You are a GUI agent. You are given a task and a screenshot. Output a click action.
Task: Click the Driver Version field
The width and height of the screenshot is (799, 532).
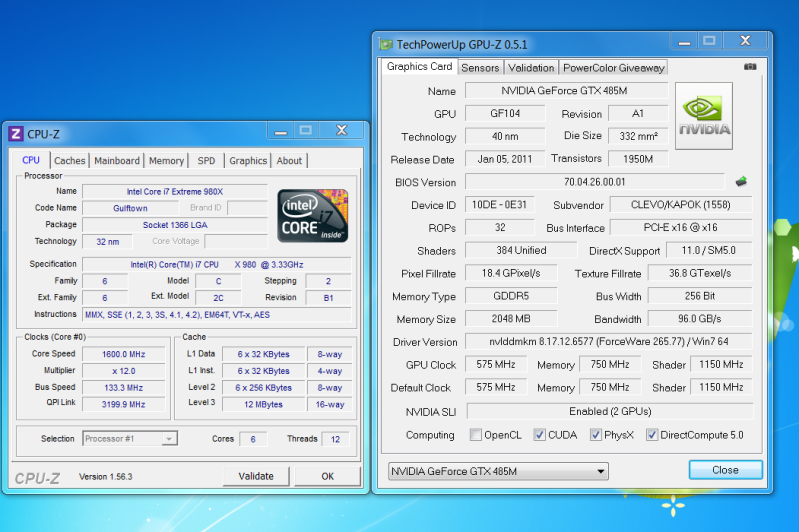tap(609, 341)
